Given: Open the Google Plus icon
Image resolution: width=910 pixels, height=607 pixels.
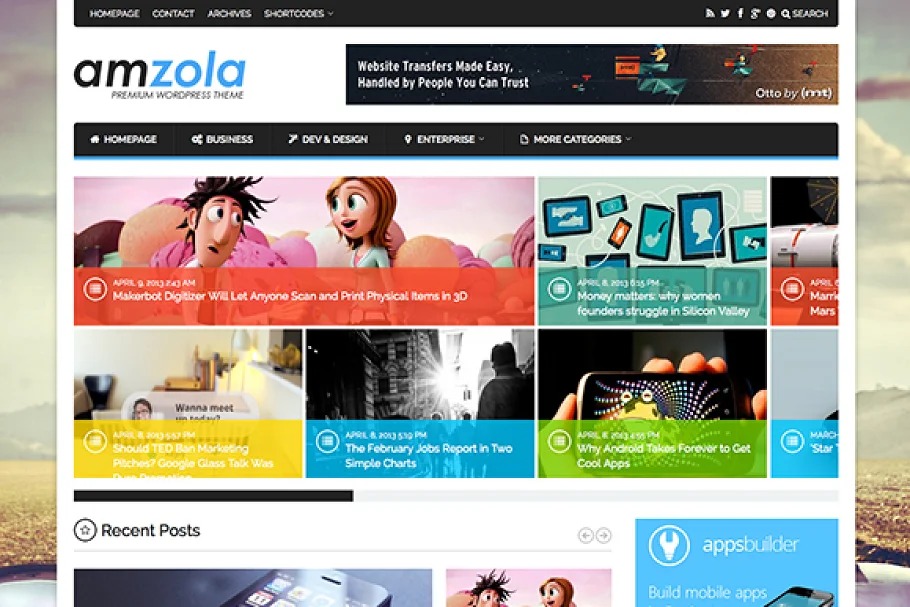Looking at the screenshot, I should [x=754, y=13].
